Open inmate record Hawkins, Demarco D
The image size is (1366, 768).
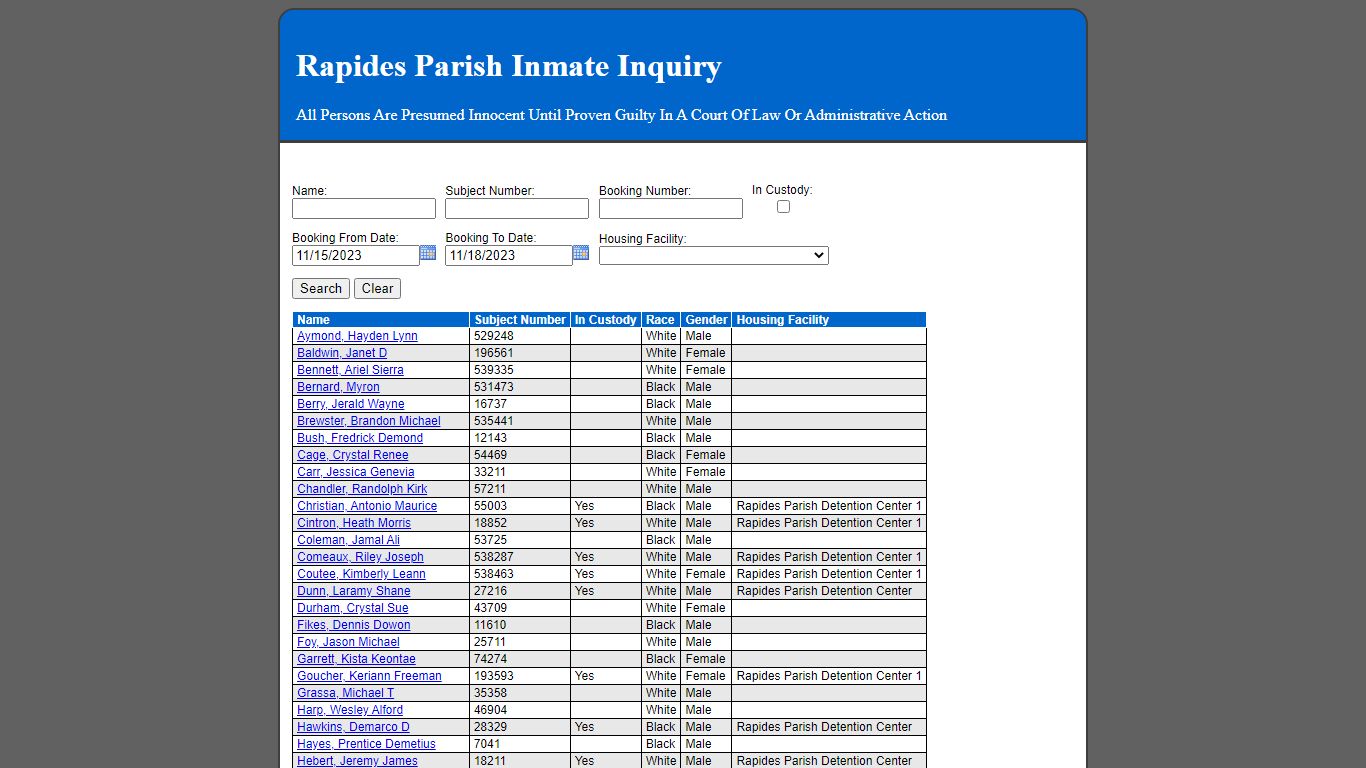pyautogui.click(x=353, y=727)
